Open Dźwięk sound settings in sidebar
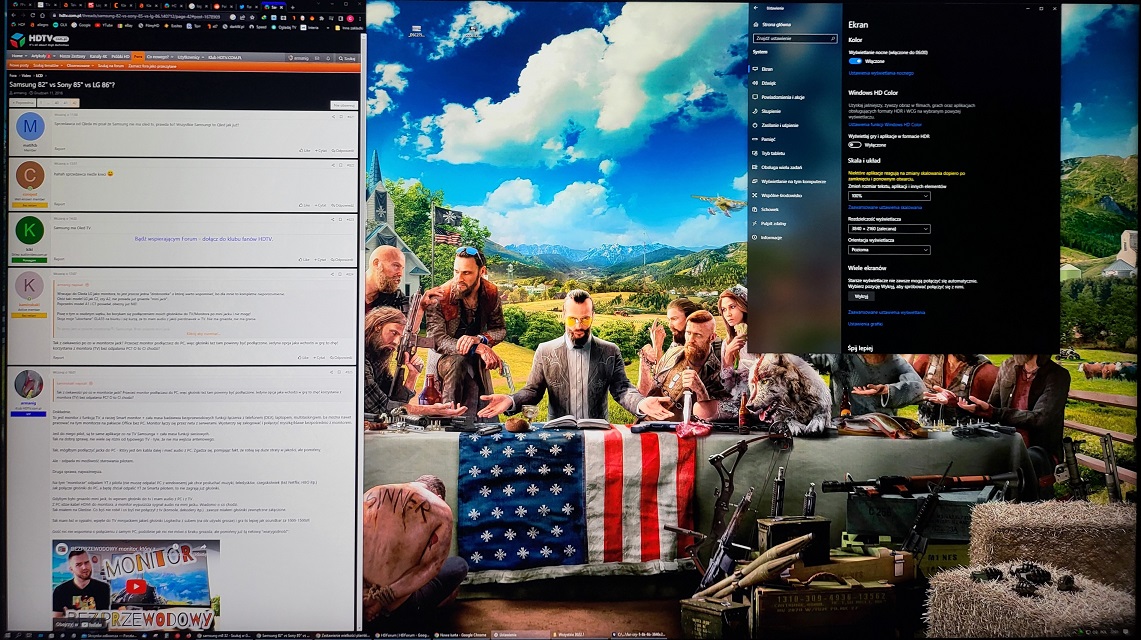This screenshot has width=1141, height=640. (765, 83)
